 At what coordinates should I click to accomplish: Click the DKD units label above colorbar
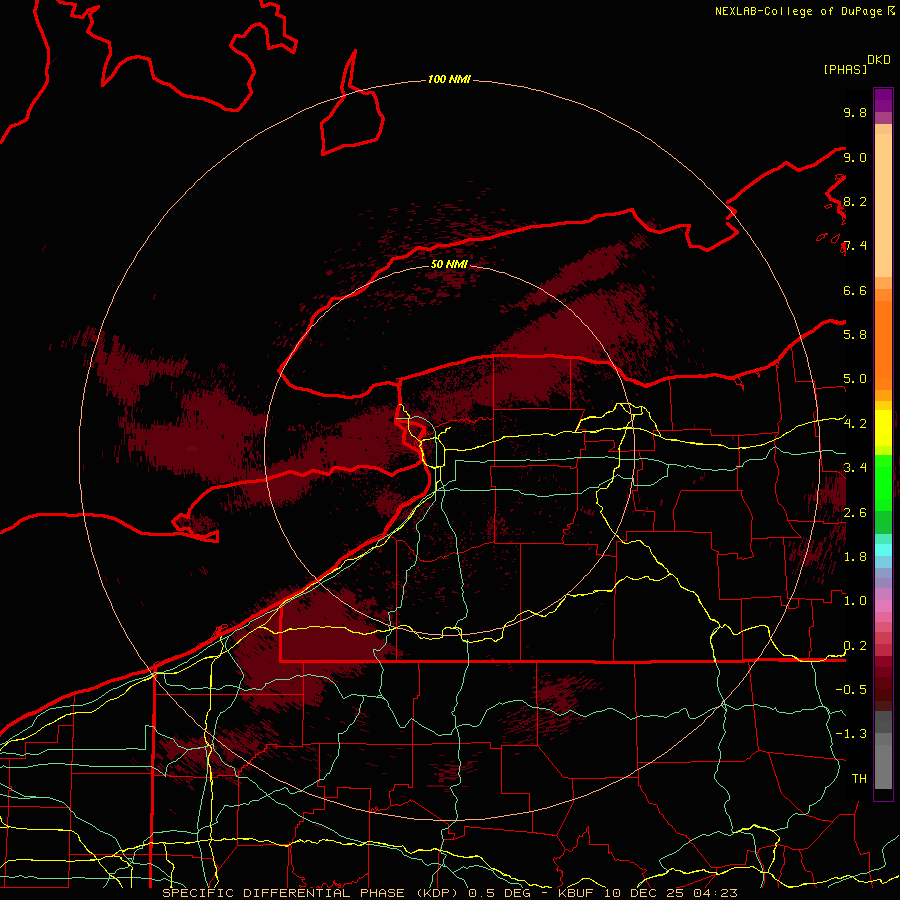click(879, 60)
